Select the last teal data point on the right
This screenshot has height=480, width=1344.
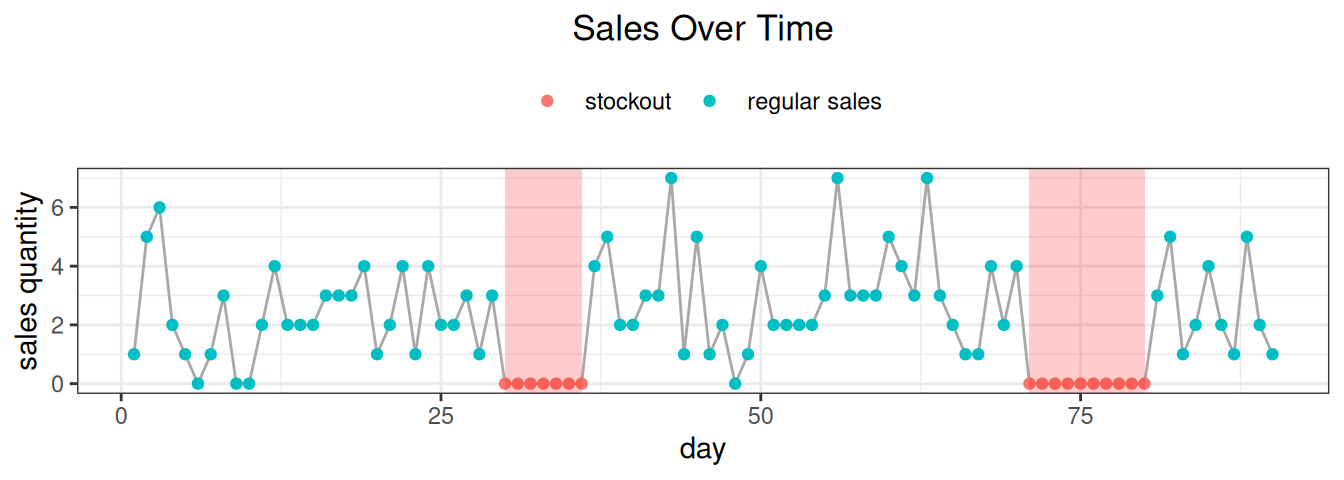tap(1272, 354)
